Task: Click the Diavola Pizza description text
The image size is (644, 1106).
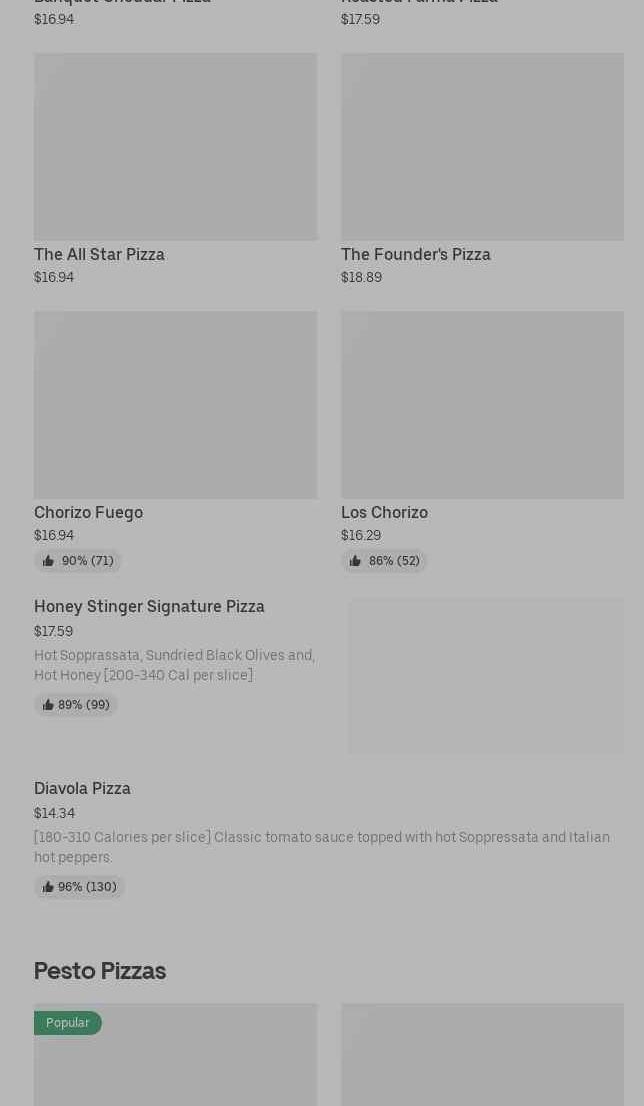Action: [321, 847]
